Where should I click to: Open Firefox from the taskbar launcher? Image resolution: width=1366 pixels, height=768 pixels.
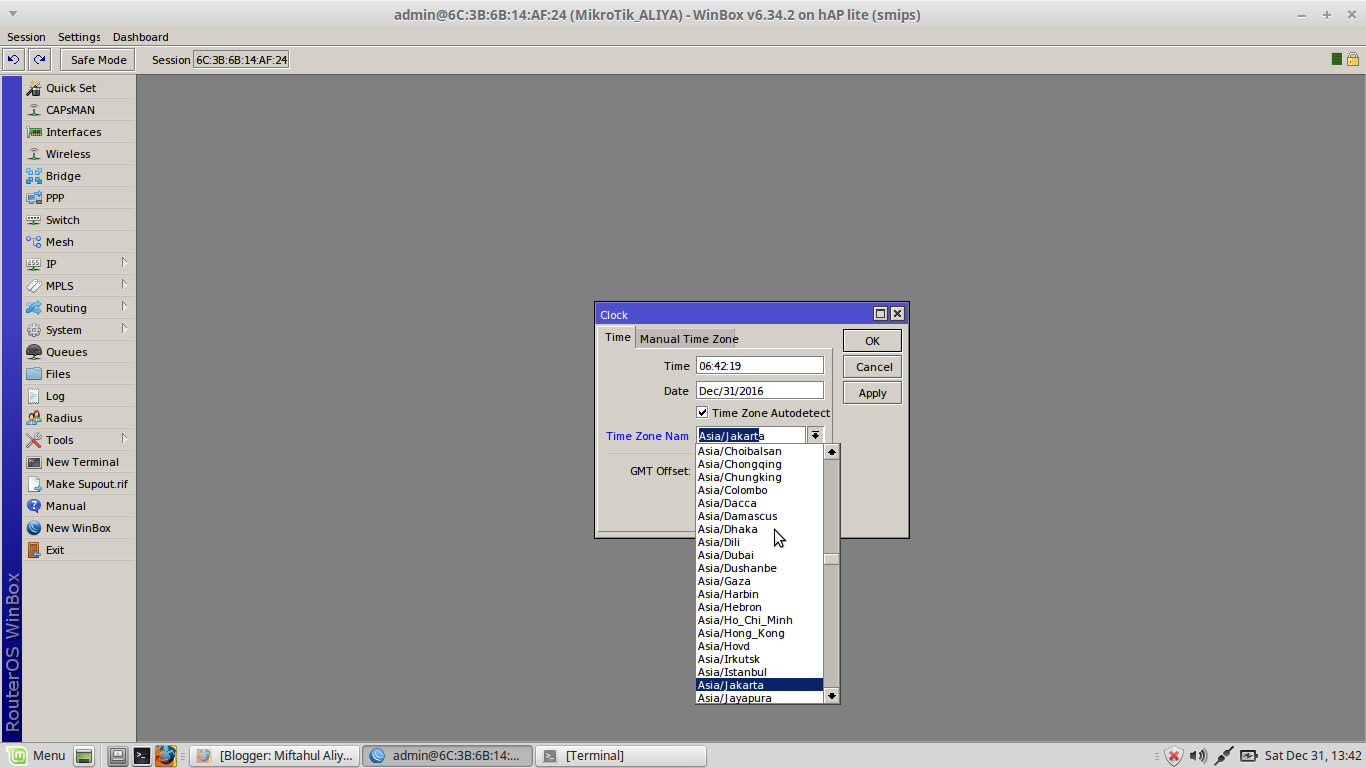(166, 756)
